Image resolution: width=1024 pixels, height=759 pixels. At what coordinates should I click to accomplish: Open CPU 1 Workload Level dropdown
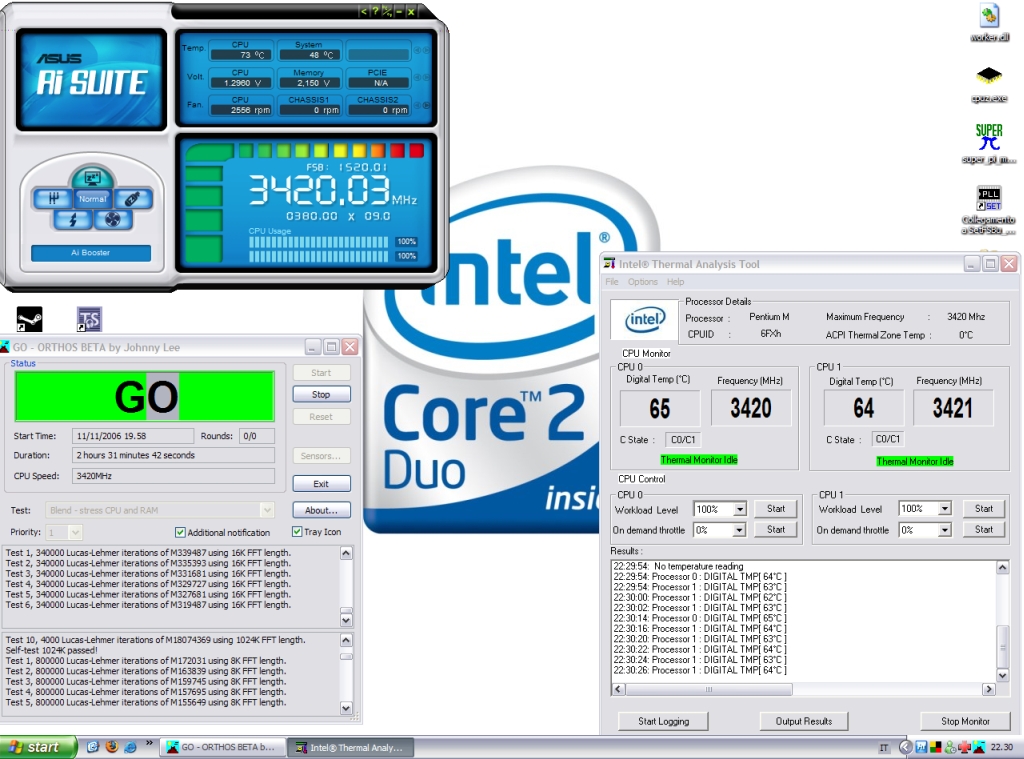click(944, 509)
